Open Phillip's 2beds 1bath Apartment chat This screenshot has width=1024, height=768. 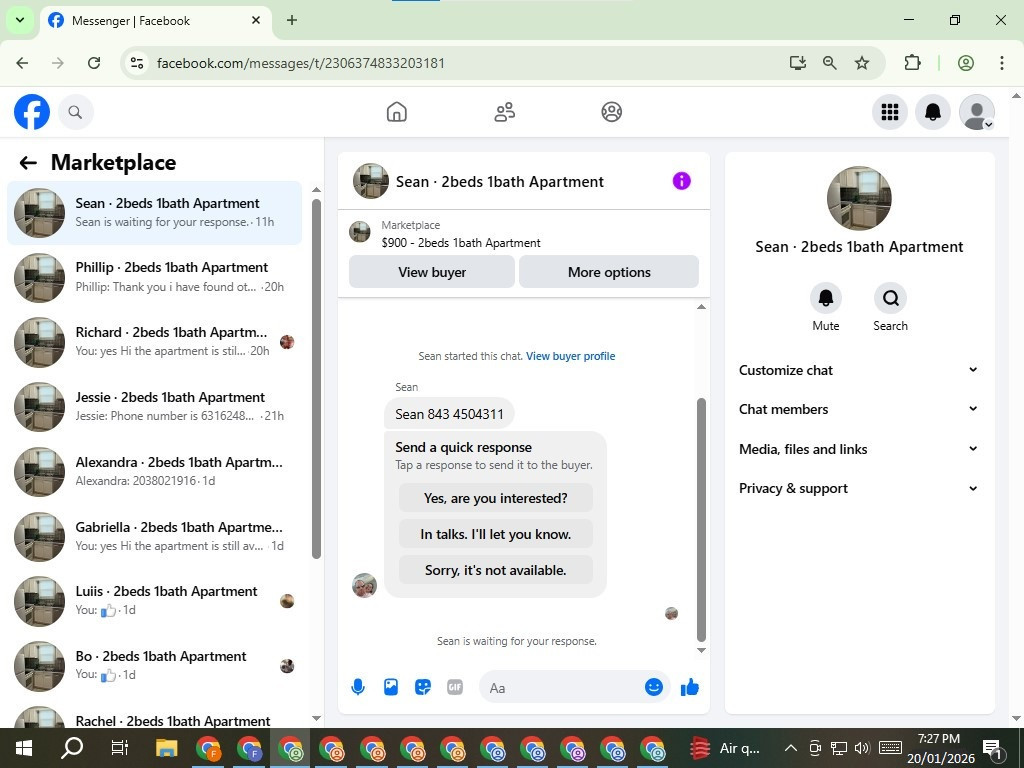pos(155,278)
